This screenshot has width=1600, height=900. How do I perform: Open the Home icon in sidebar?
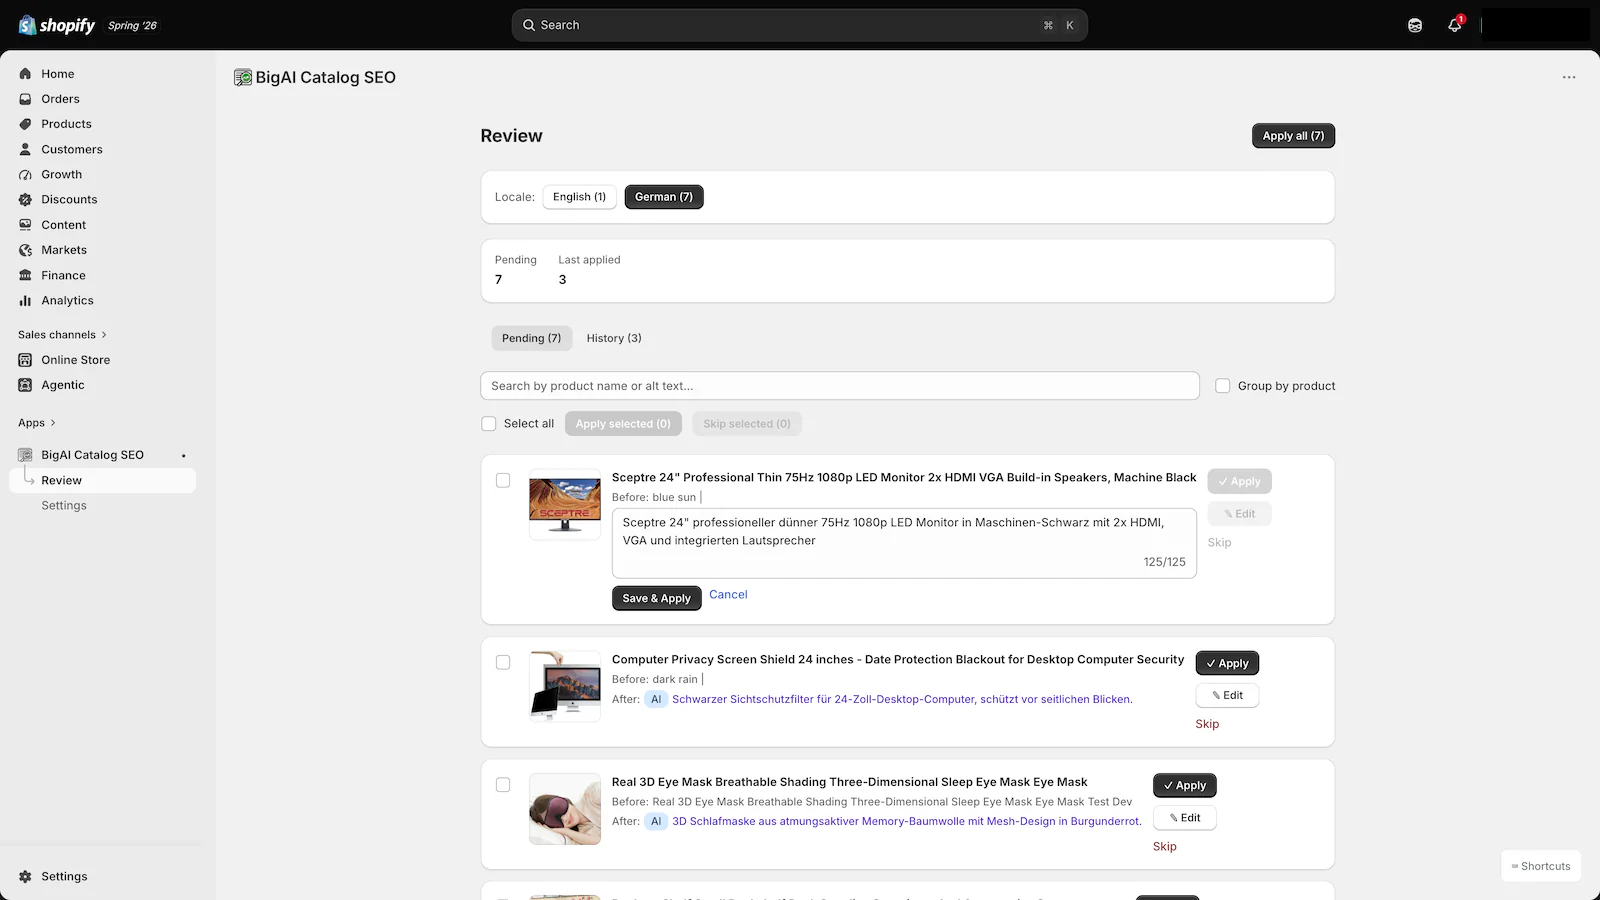pos(25,74)
